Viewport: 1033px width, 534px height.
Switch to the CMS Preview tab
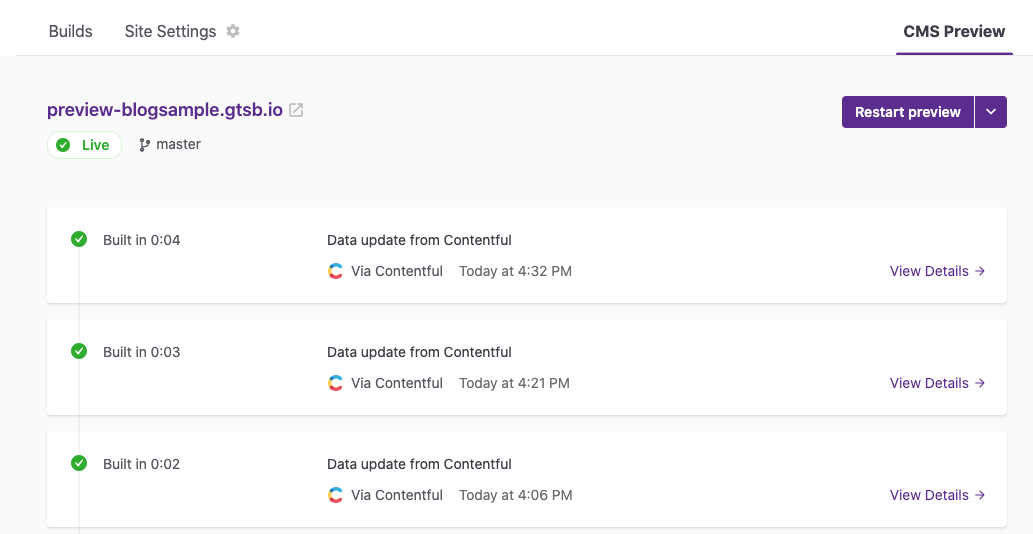pyautogui.click(x=954, y=31)
